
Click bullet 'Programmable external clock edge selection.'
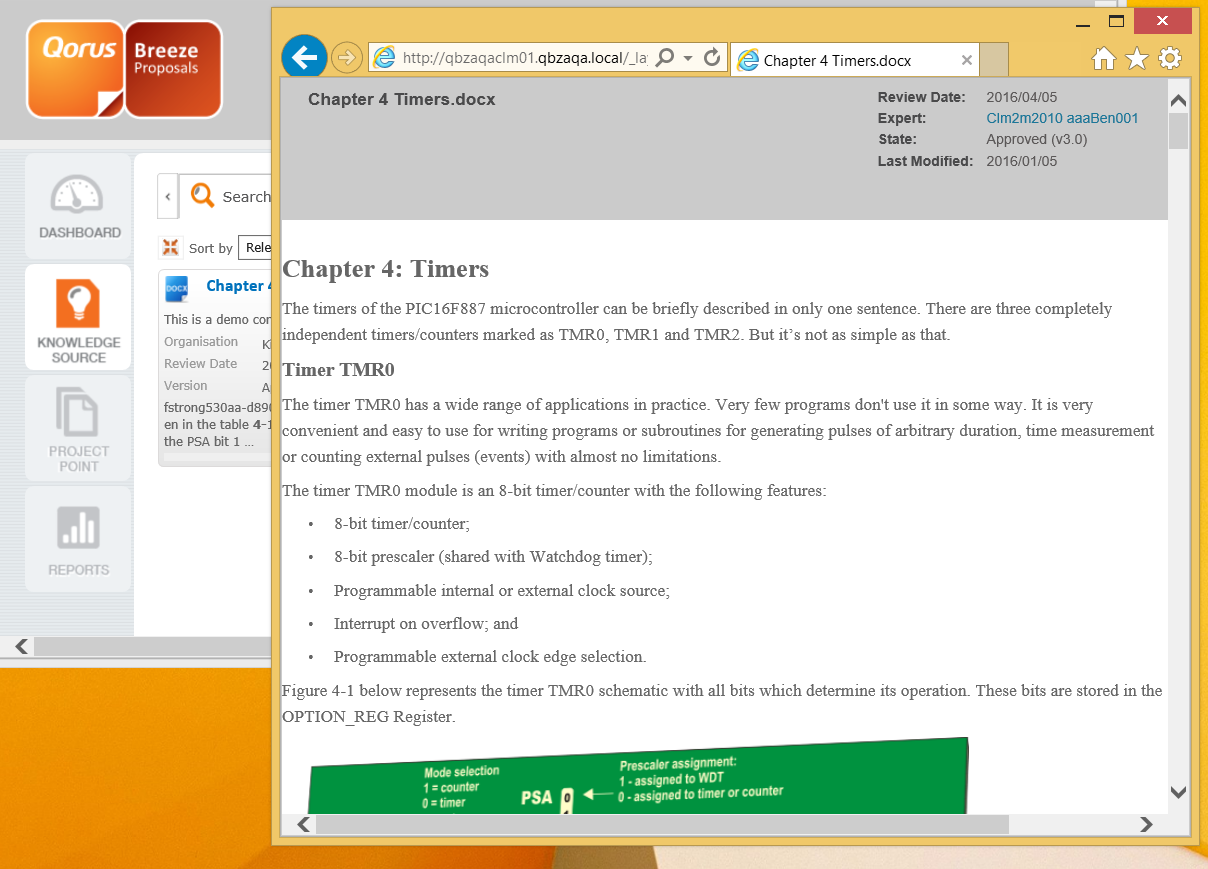(x=490, y=656)
